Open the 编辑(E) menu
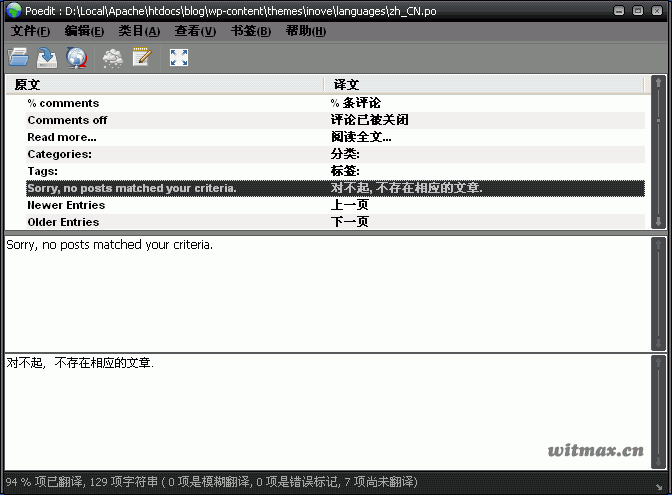 [x=84, y=31]
